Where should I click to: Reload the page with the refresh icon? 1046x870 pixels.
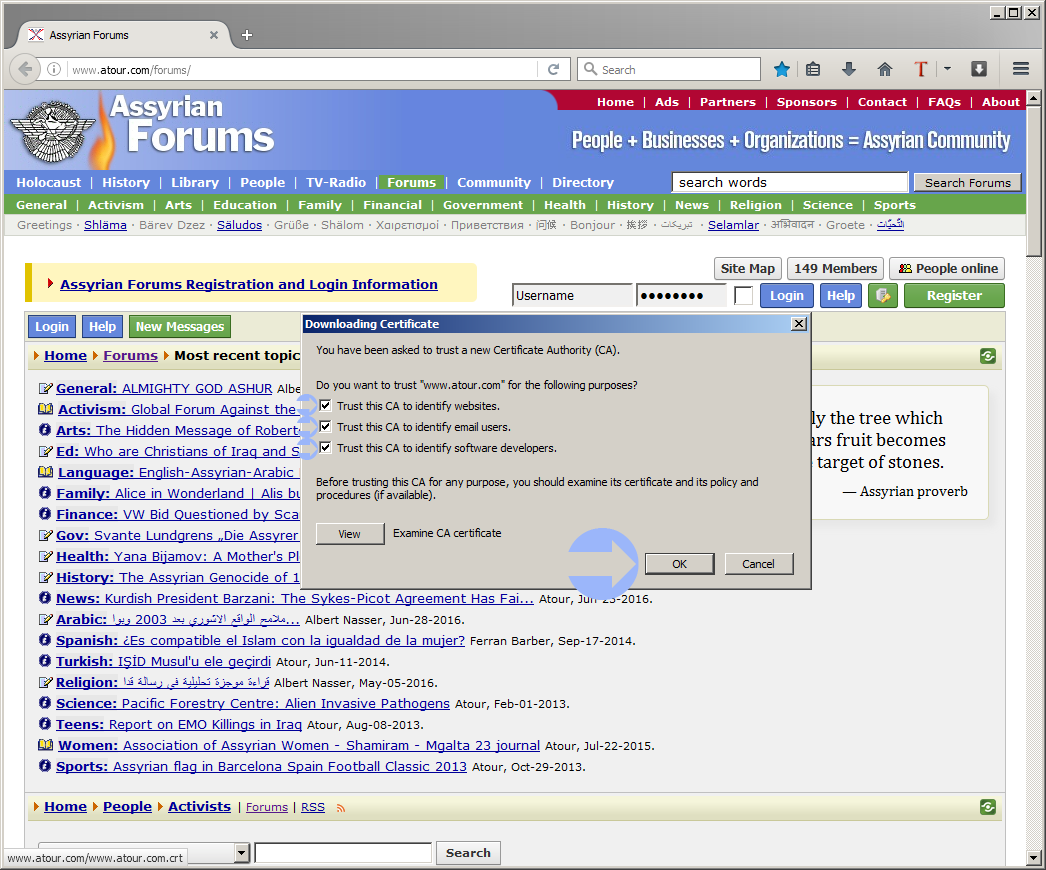553,69
